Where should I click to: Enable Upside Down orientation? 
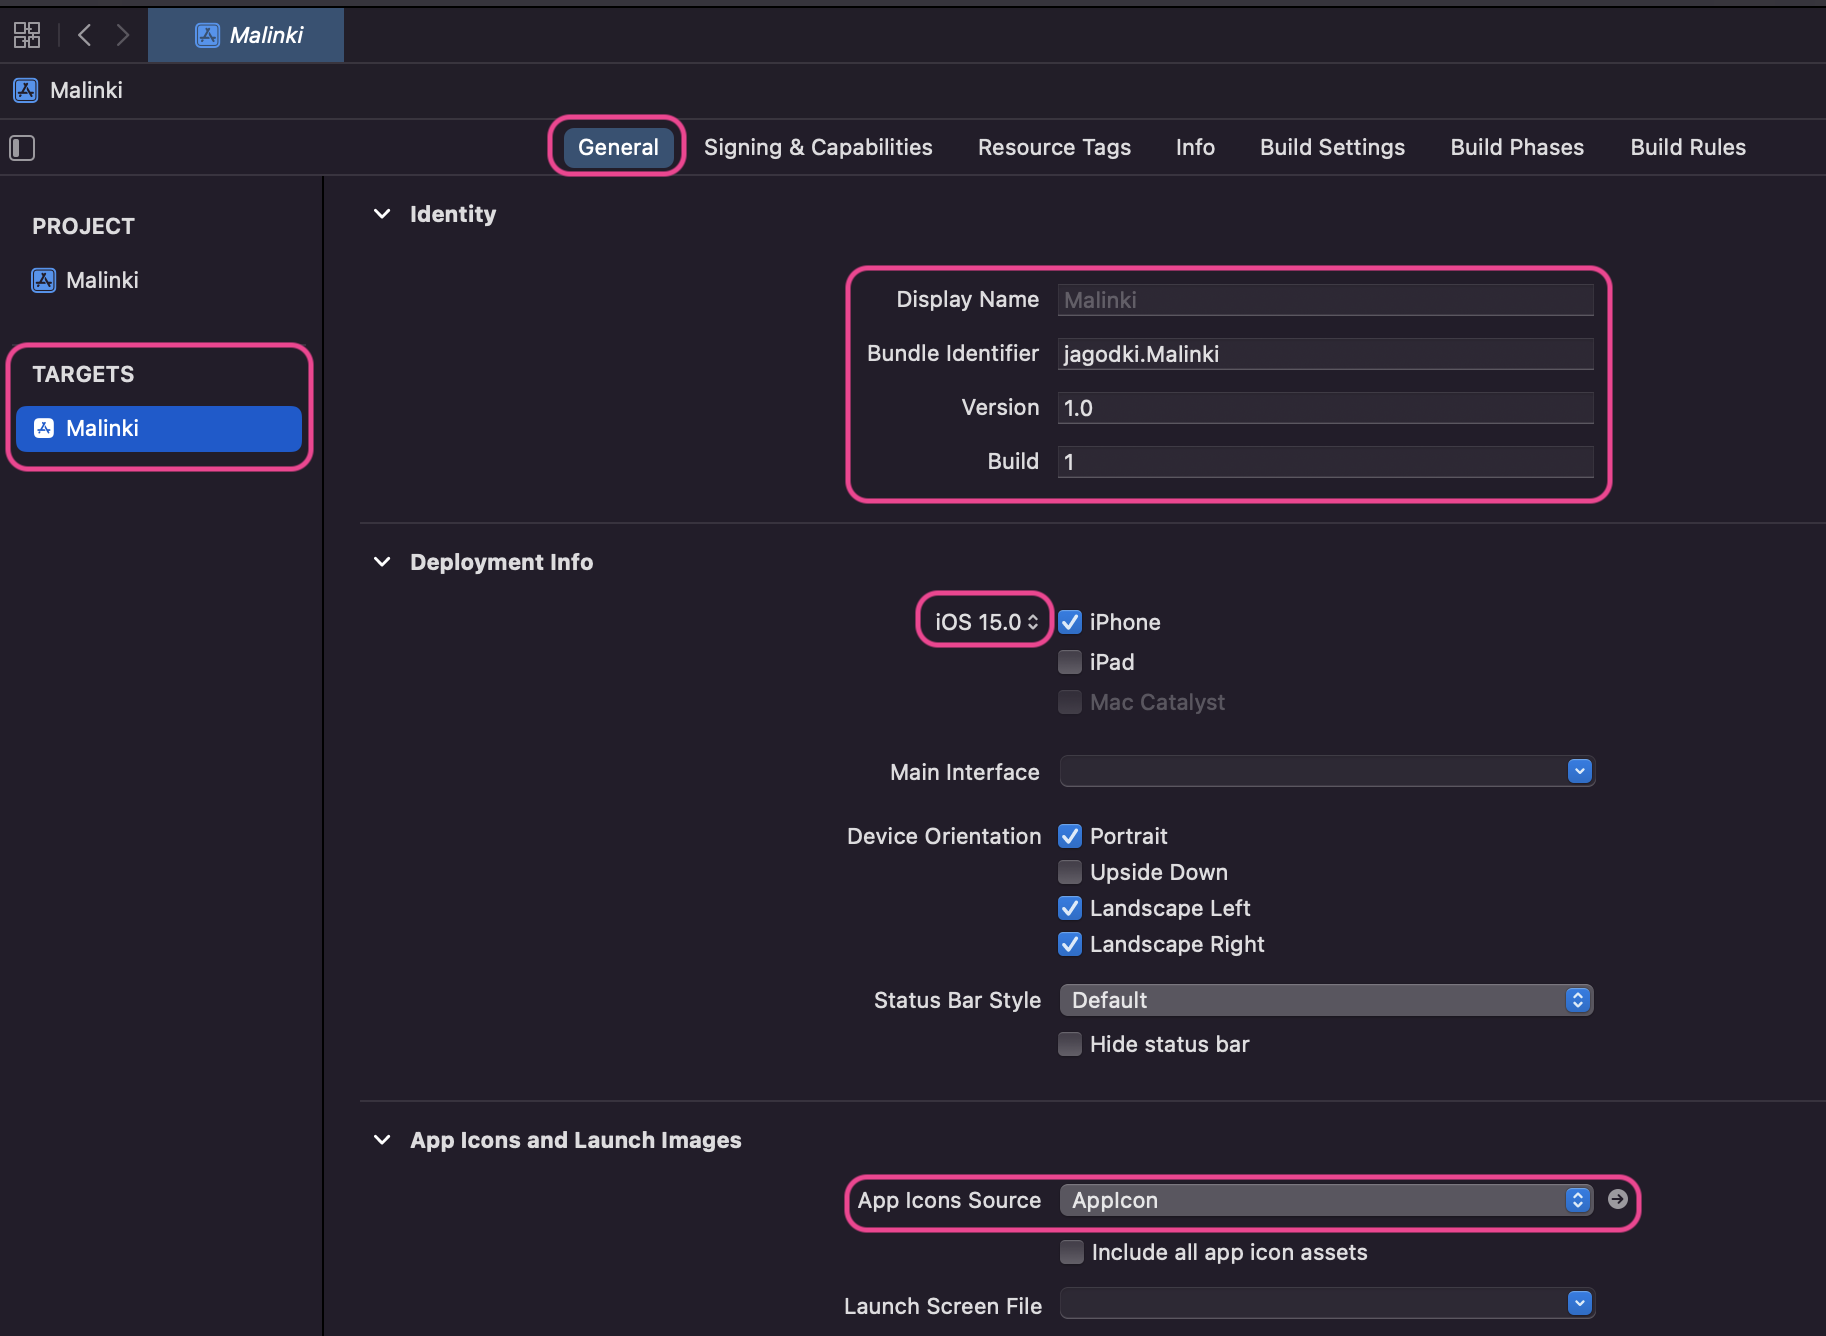click(x=1070, y=872)
